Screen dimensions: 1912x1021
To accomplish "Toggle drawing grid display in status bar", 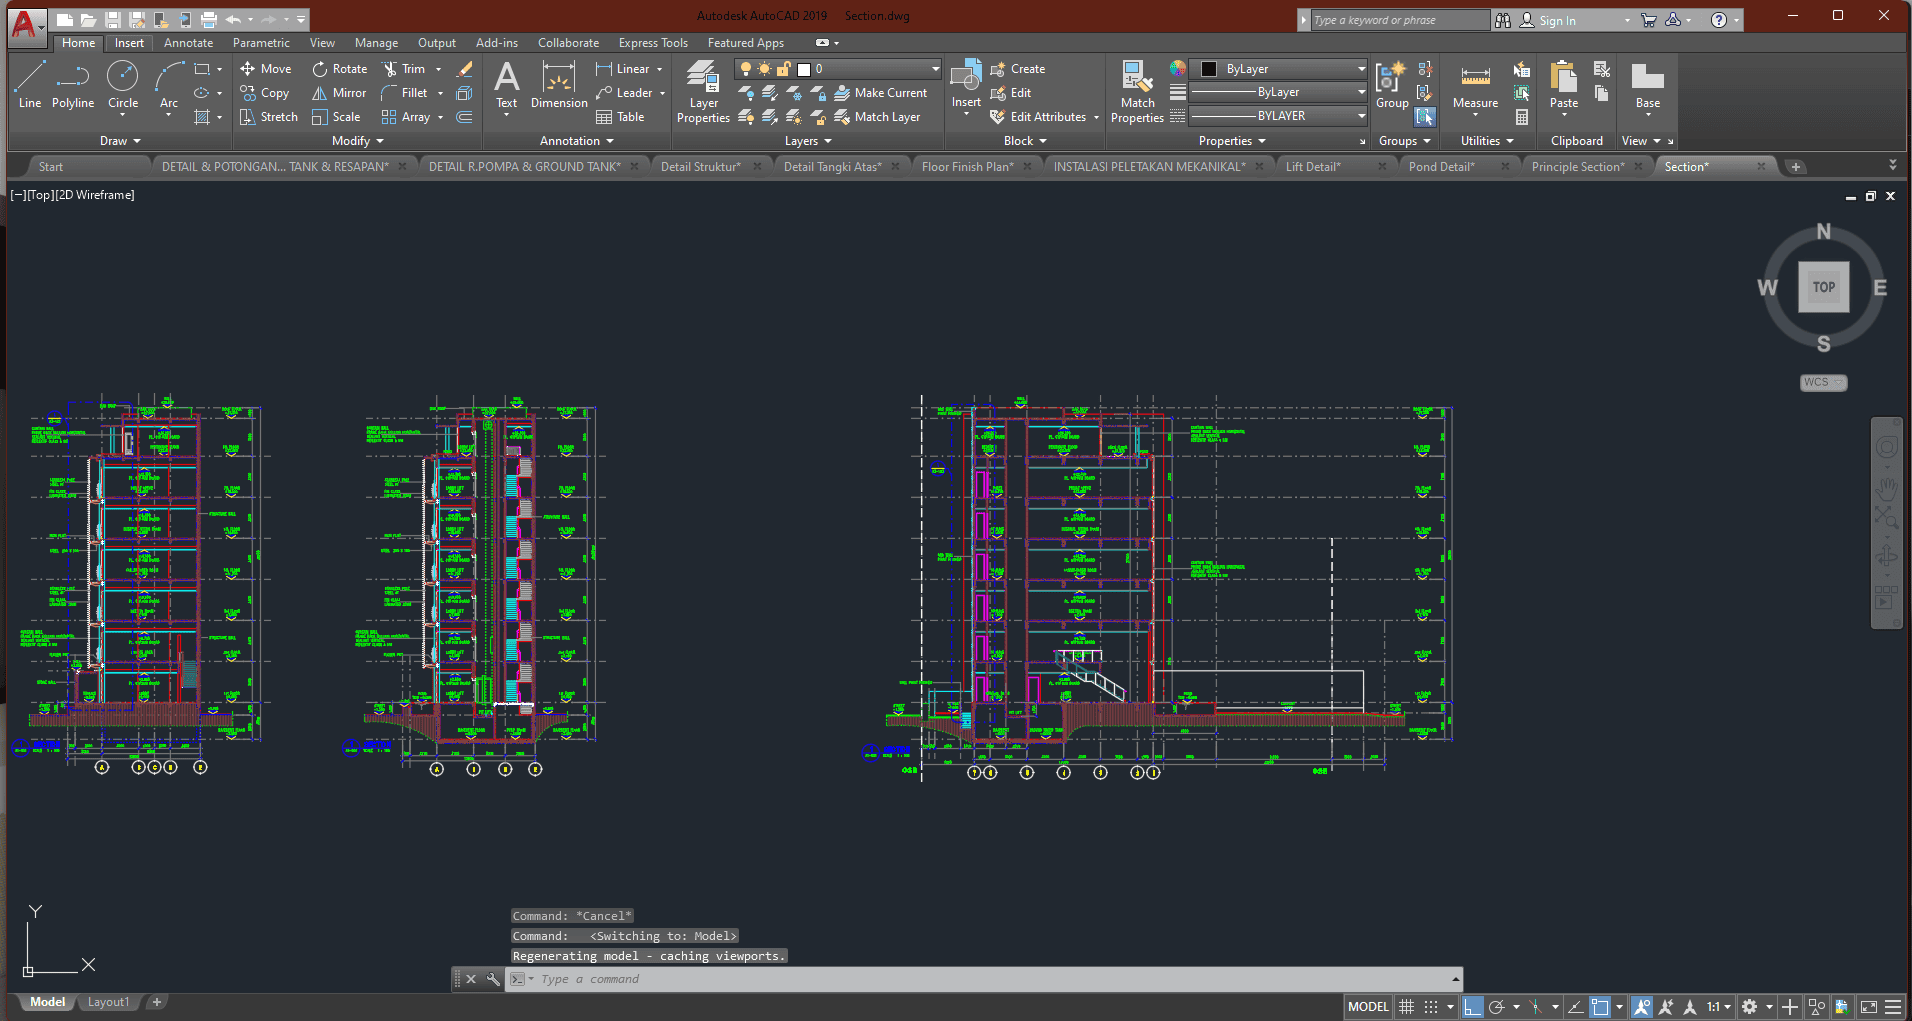I will pos(1406,1007).
